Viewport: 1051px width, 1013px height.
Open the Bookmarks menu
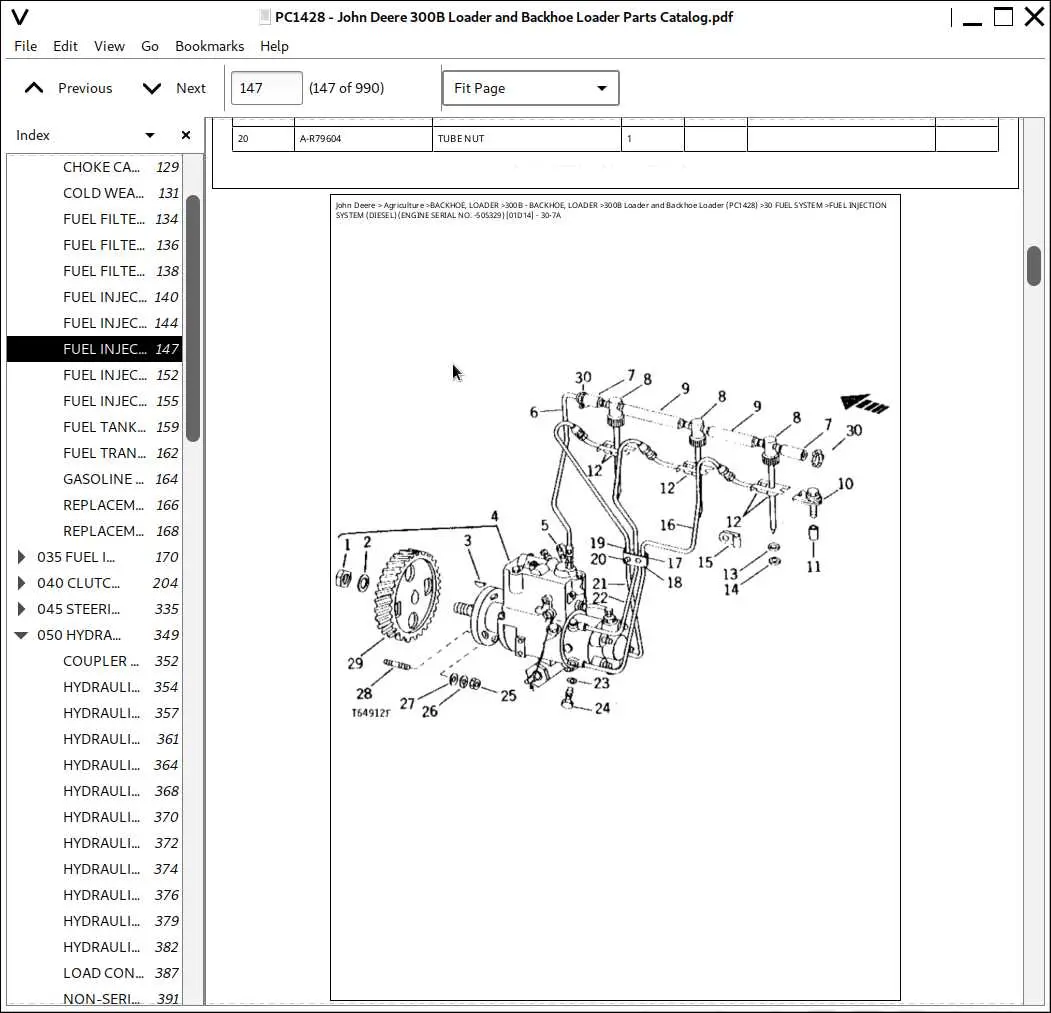coord(209,46)
